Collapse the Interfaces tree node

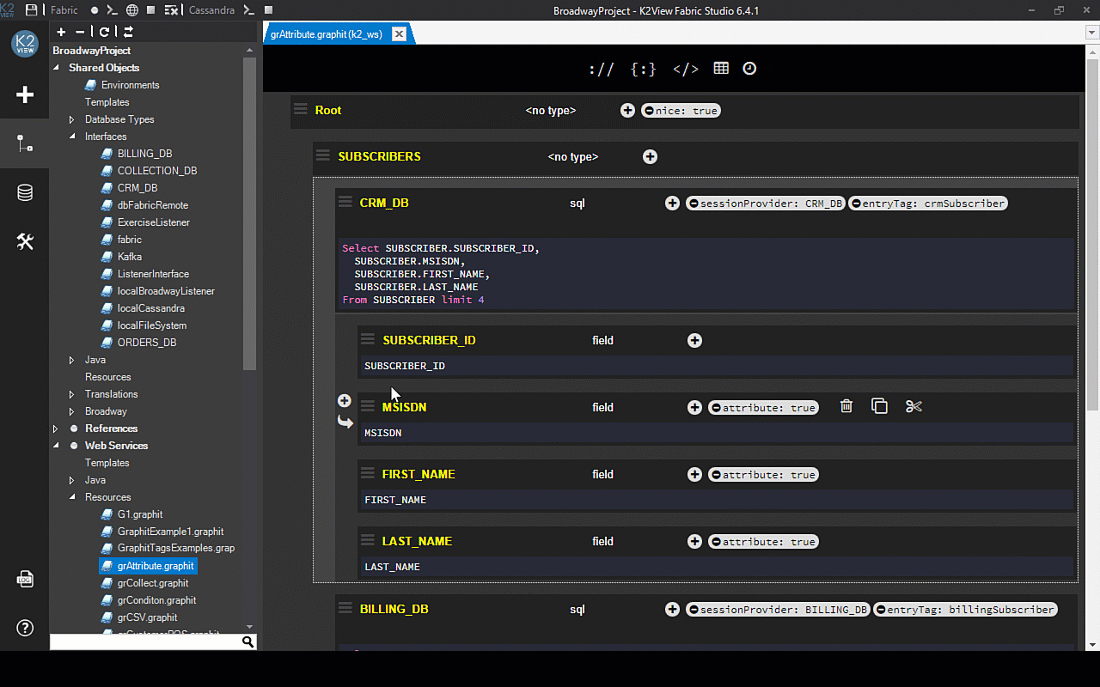72,137
